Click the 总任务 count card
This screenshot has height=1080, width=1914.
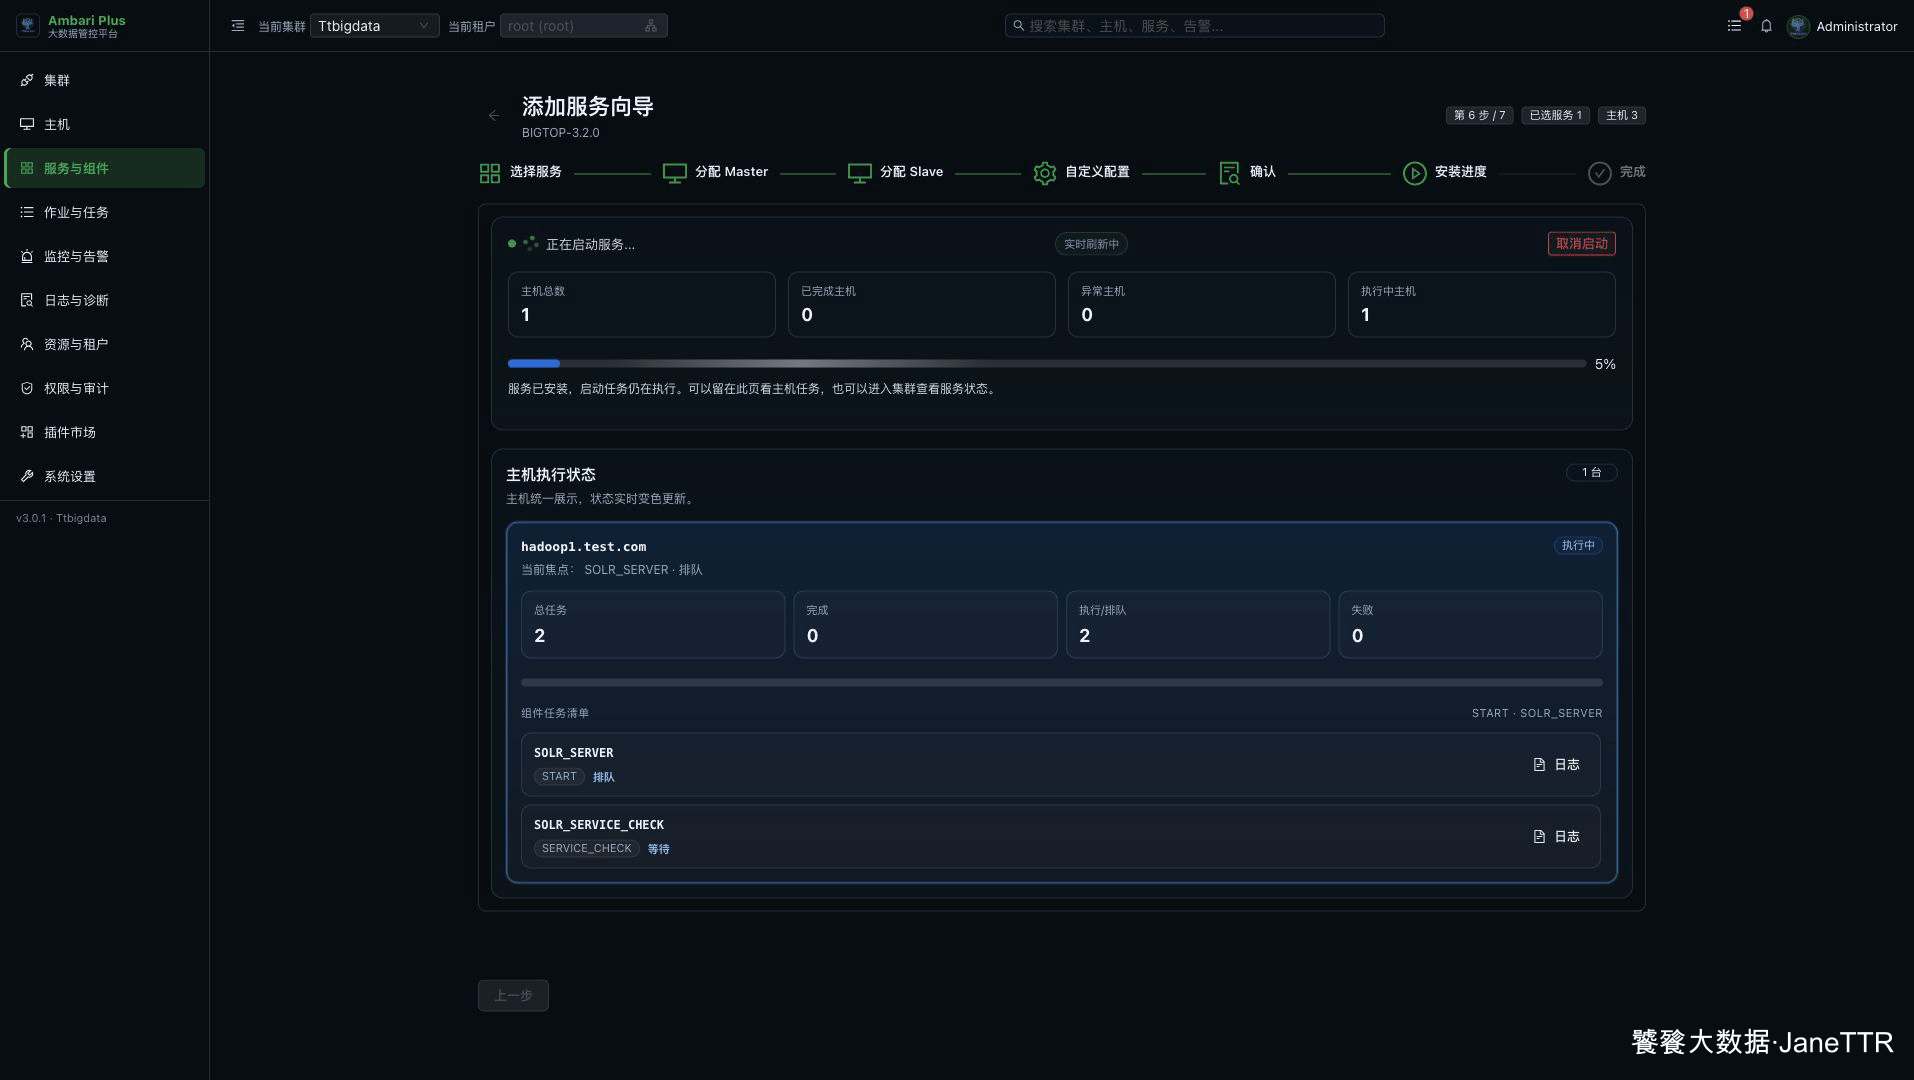652,625
